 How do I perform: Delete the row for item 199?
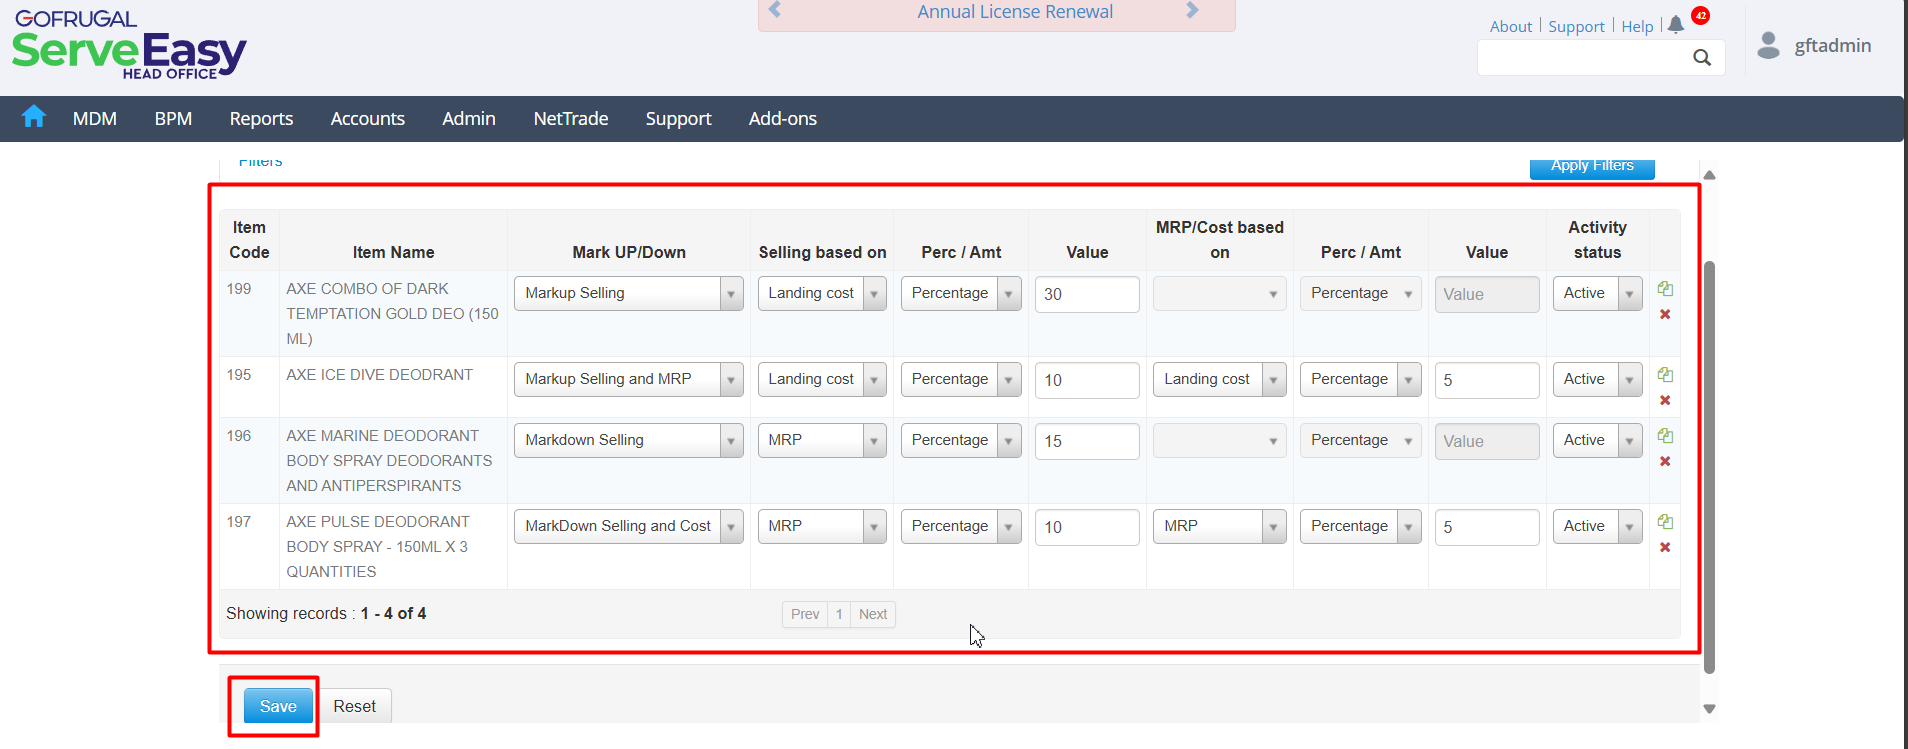pos(1665,314)
